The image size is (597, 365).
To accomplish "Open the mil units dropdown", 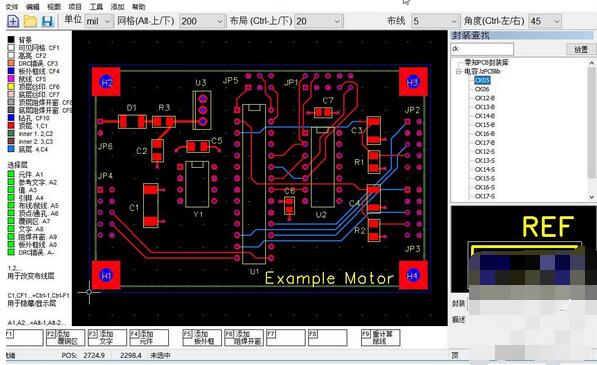I will coord(99,21).
